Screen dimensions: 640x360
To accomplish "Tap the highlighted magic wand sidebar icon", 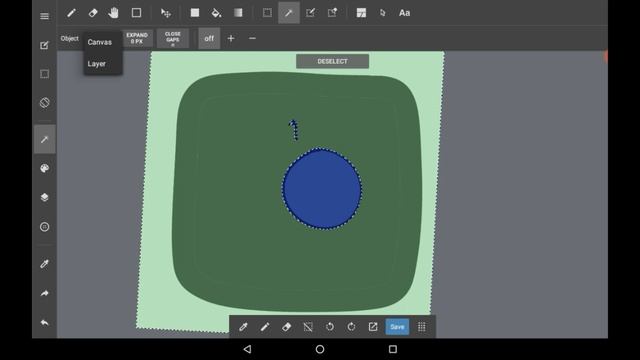I will [x=44, y=140].
